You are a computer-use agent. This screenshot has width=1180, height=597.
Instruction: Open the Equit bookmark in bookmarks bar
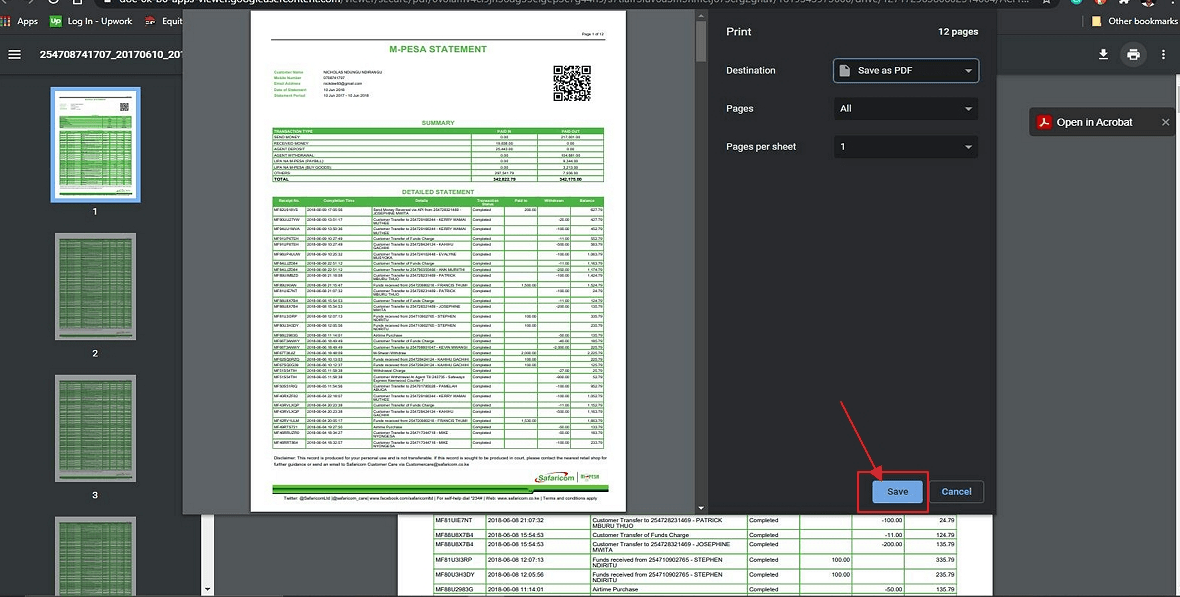(163, 21)
